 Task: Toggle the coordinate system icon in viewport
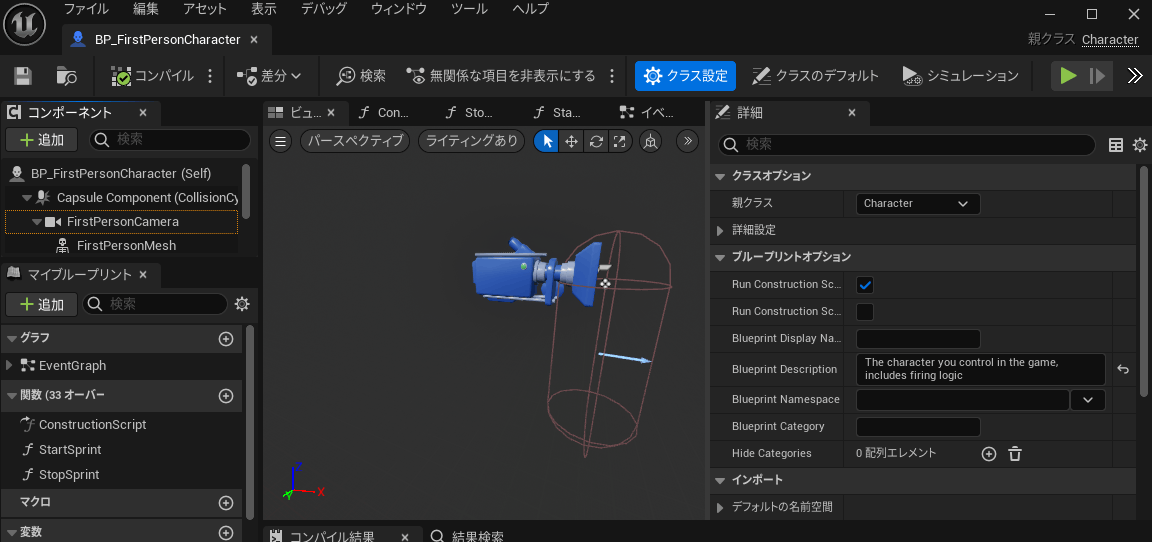tap(650, 141)
